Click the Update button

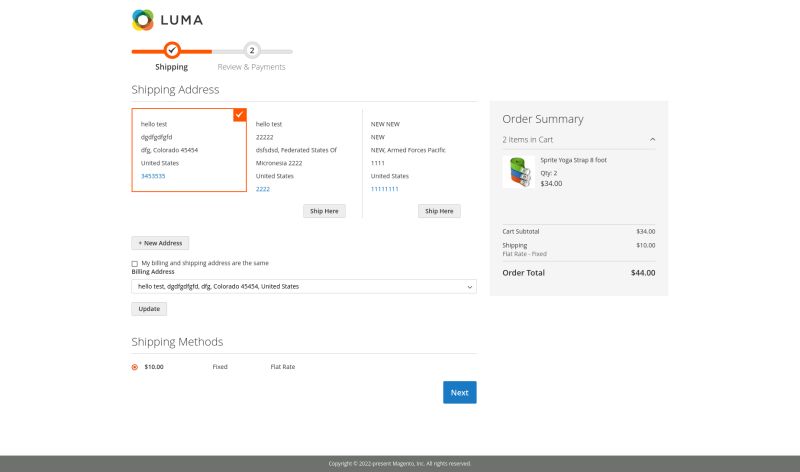(149, 309)
